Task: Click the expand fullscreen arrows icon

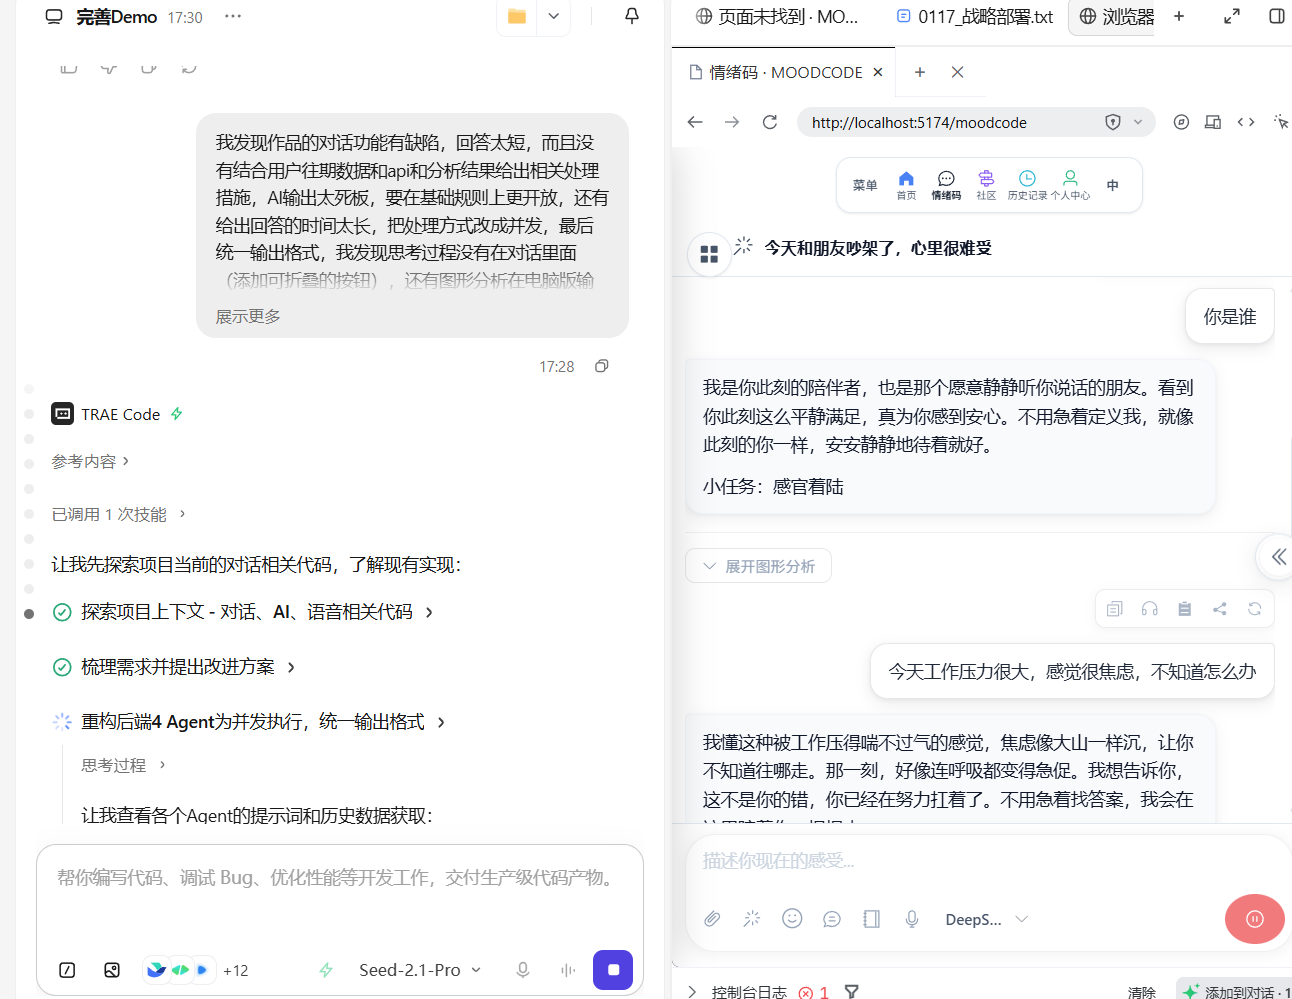Action: click(1232, 16)
